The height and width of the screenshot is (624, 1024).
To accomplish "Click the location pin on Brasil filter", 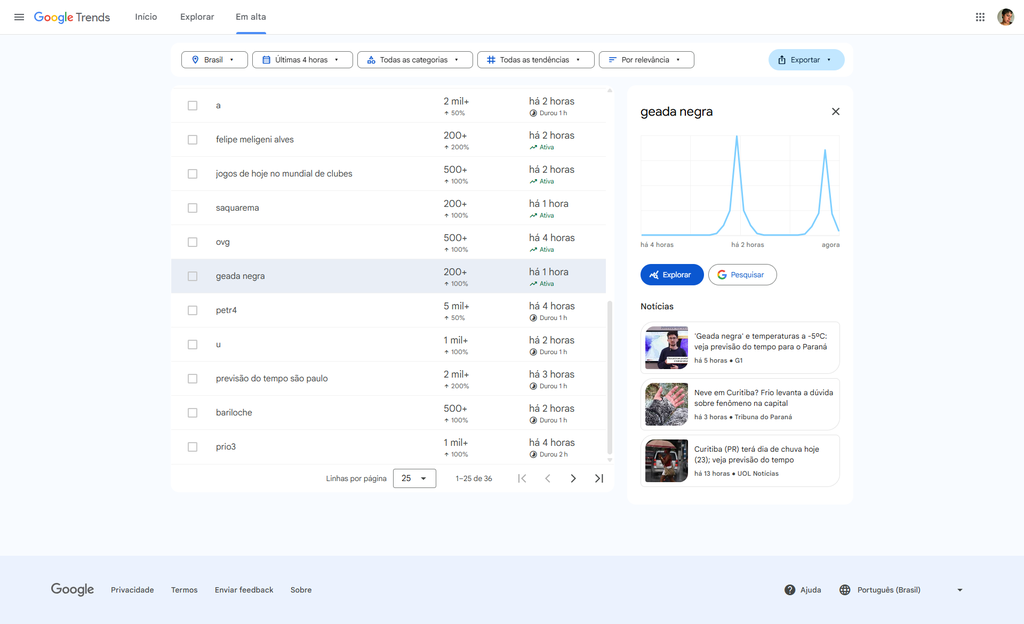I will [x=196, y=59].
